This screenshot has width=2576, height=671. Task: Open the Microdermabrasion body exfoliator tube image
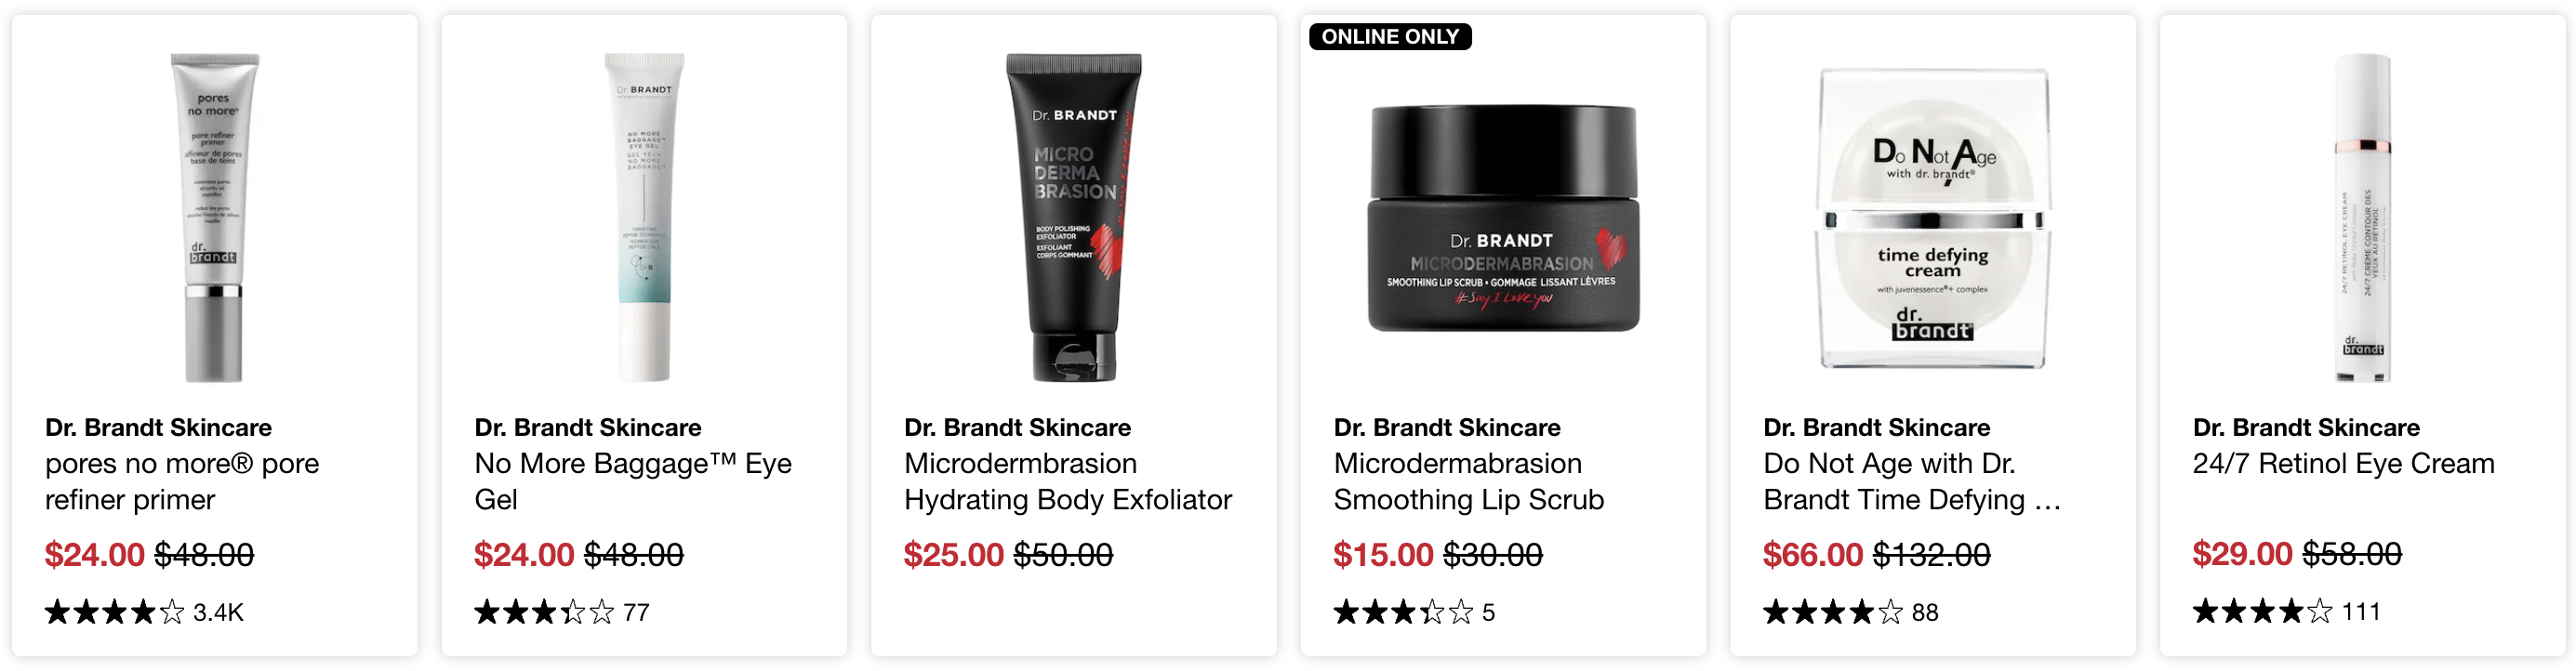pyautogui.click(x=1073, y=218)
